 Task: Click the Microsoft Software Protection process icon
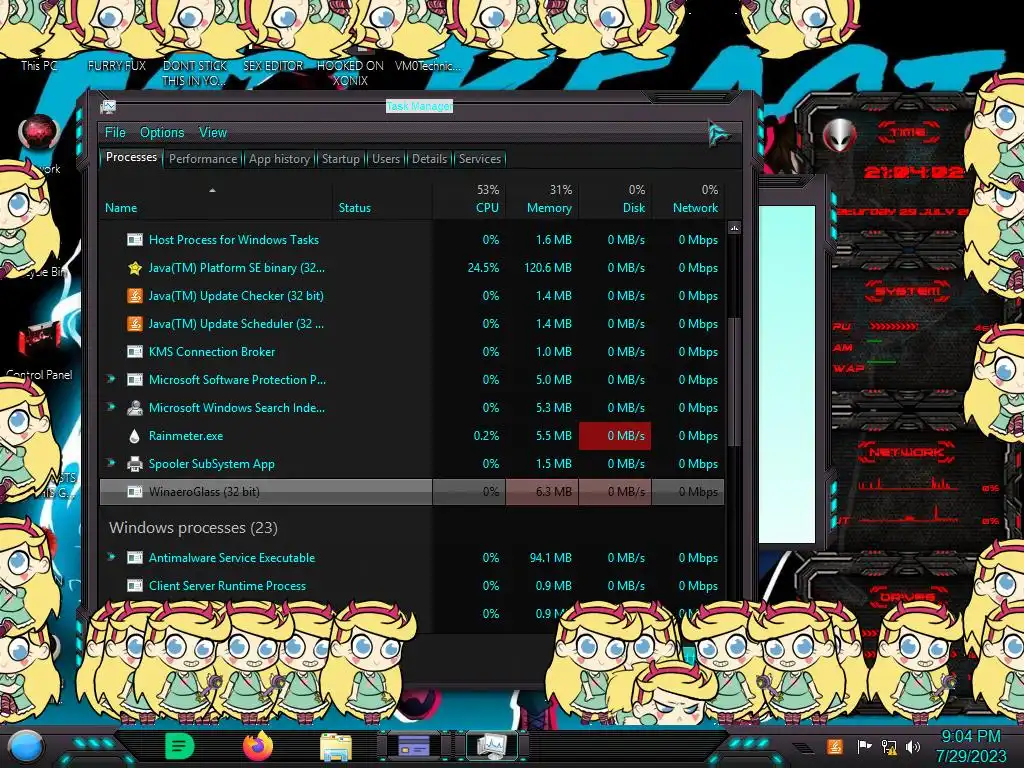[135, 380]
